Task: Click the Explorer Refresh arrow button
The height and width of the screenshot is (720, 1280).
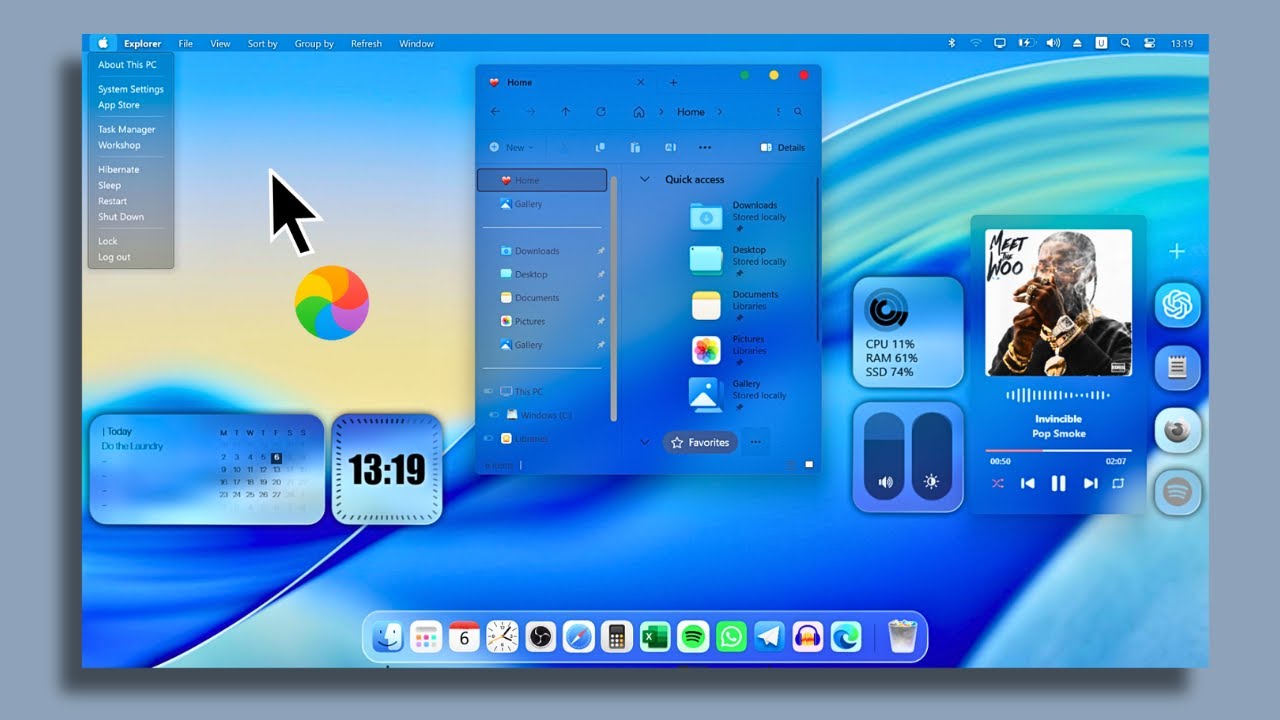Action: click(x=601, y=112)
